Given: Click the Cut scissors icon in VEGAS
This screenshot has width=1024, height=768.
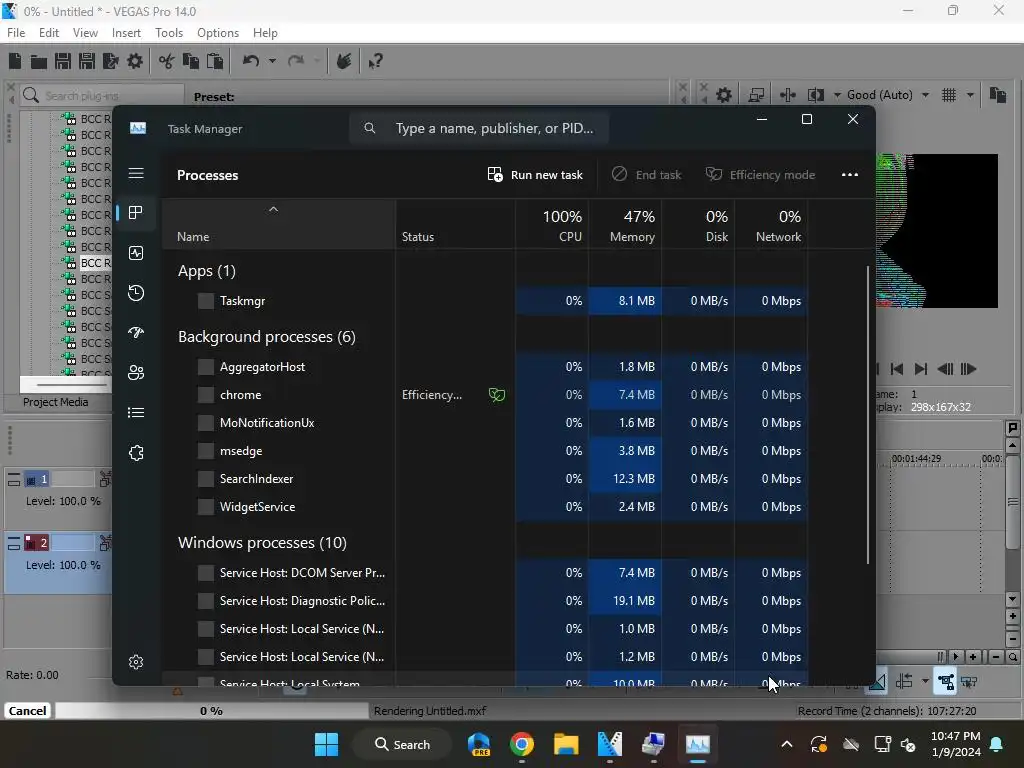Looking at the screenshot, I should tap(167, 61).
